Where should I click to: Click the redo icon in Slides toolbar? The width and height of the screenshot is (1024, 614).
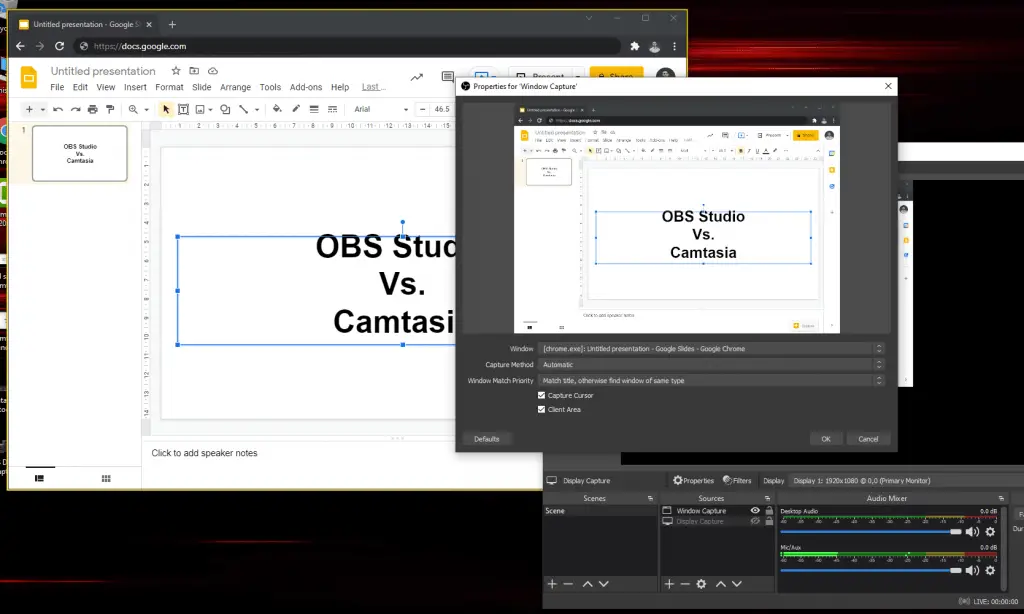coord(75,109)
